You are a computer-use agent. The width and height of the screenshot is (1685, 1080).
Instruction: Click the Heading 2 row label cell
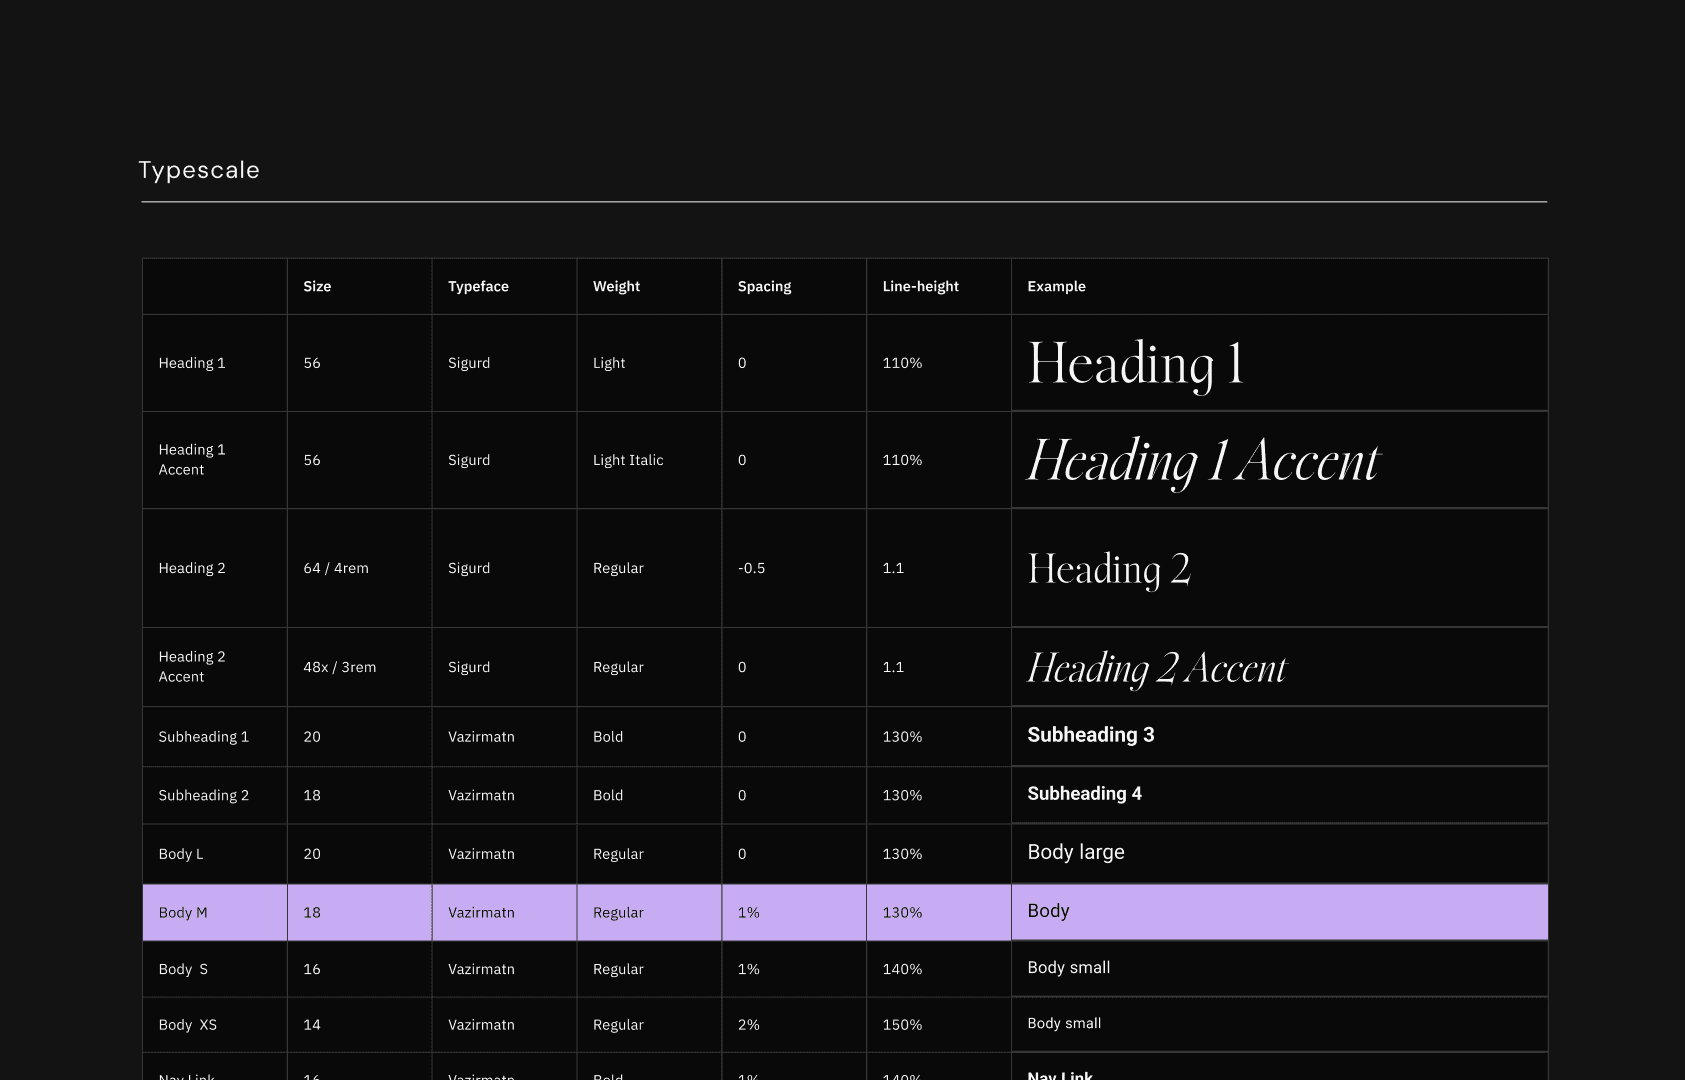click(215, 568)
